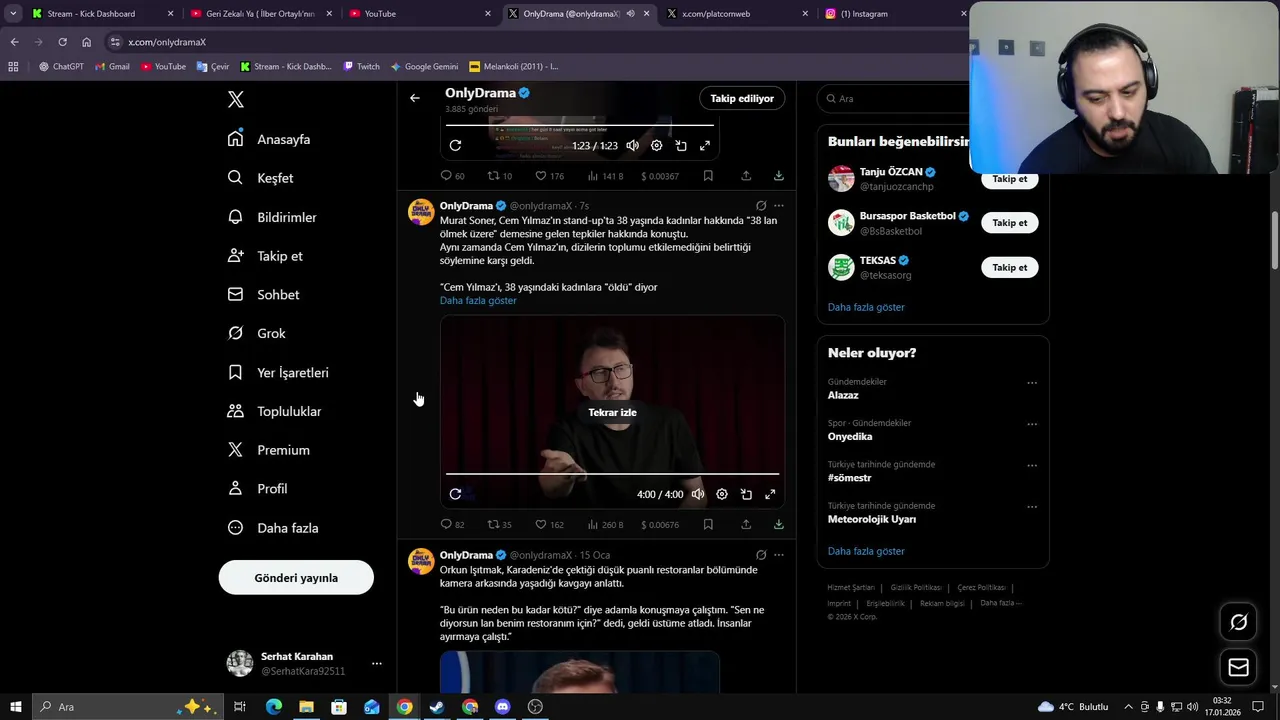This screenshot has height=720, width=1280.
Task: Open Keşfet in sidebar
Action: 260,178
